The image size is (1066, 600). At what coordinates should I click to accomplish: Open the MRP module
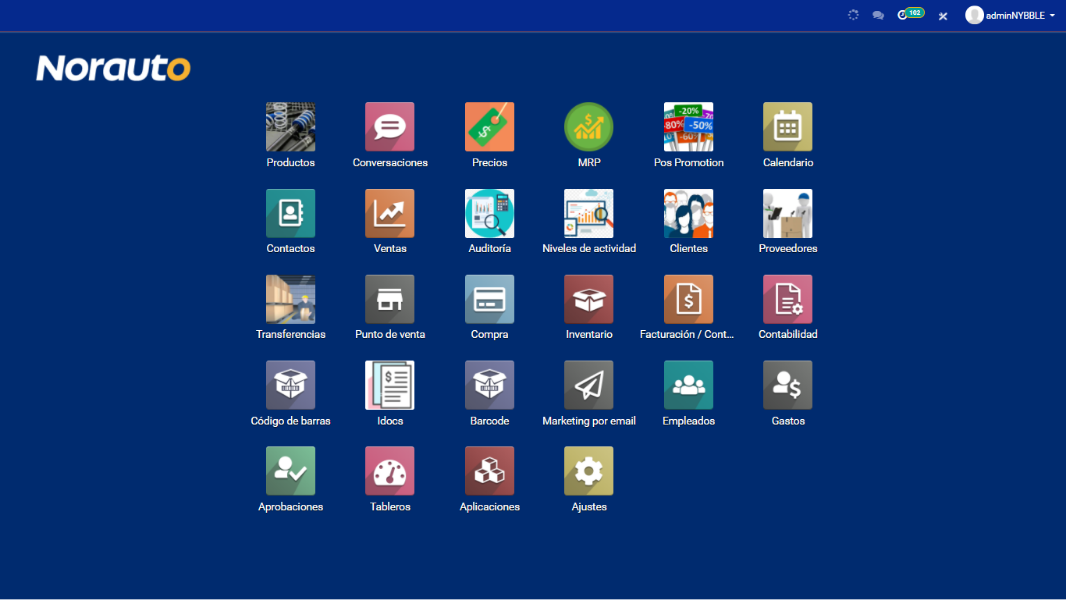click(589, 127)
